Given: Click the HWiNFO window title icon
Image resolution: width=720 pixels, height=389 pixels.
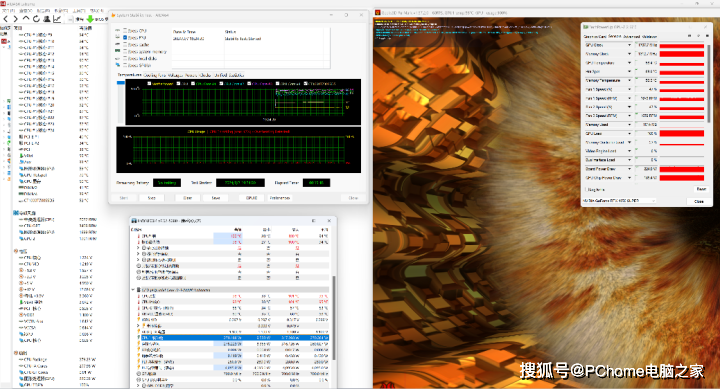Looking at the screenshot, I should coord(134,221).
